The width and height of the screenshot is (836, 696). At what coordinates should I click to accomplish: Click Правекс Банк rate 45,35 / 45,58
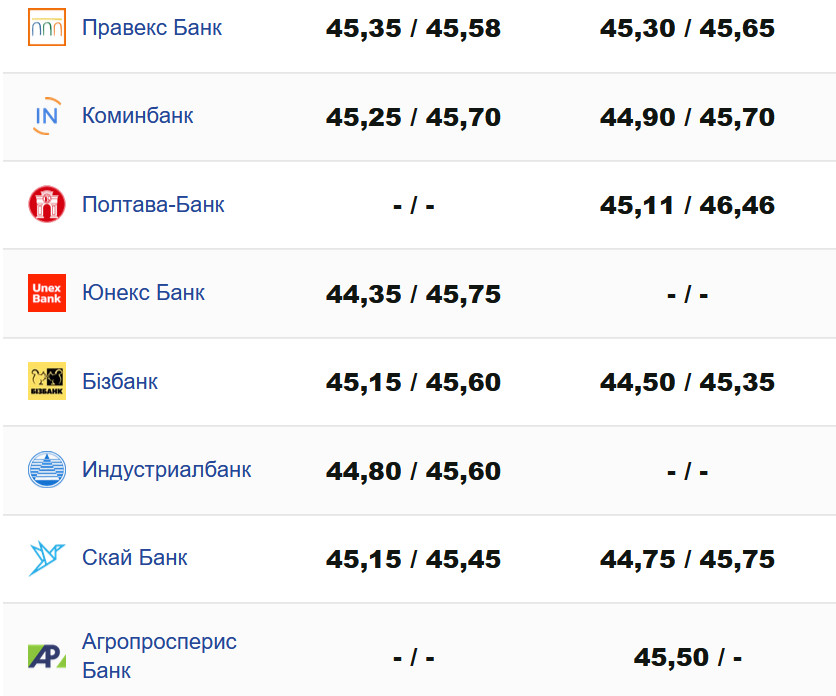(x=413, y=28)
